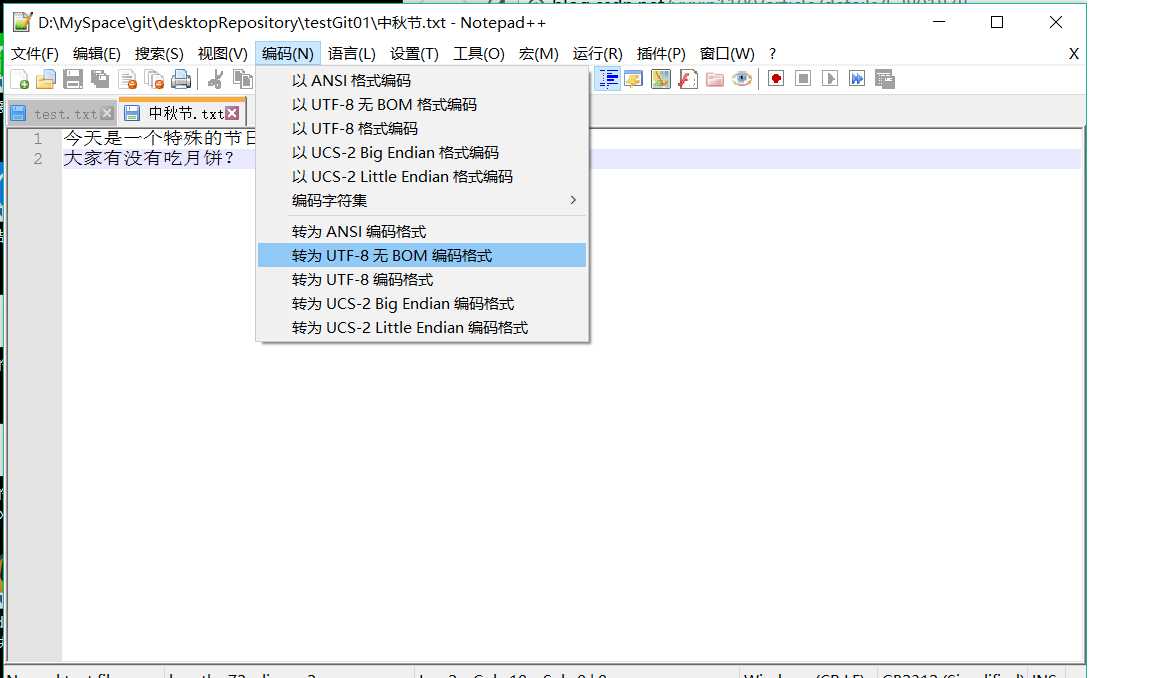
Task: Click line number 1 in margin
Action: pyautogui.click(x=37, y=138)
